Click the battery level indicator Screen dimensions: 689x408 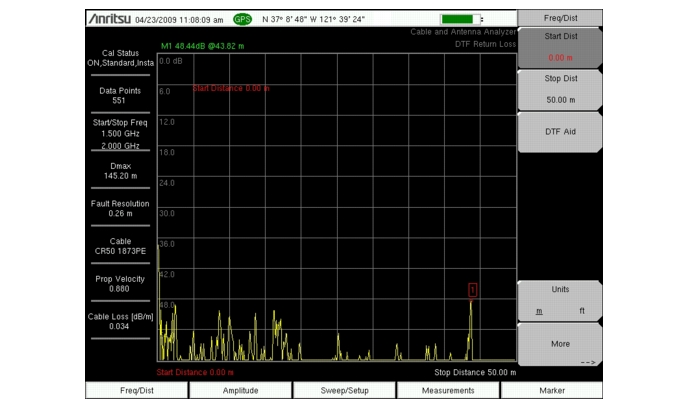461,19
